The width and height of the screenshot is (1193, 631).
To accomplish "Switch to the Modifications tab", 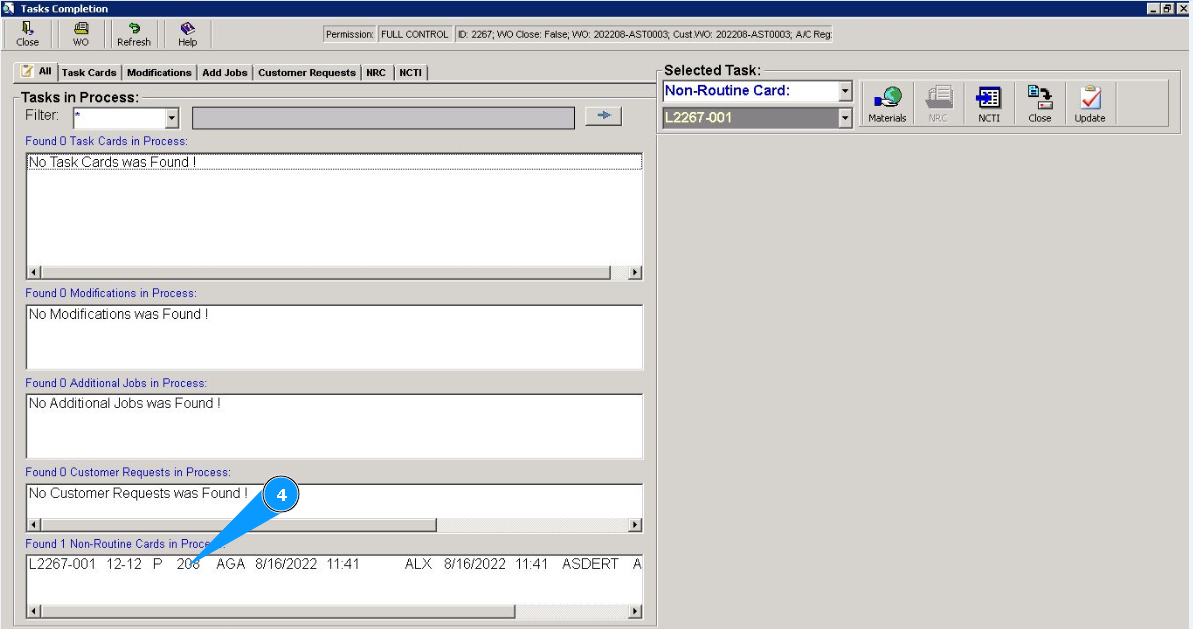I will [159, 72].
